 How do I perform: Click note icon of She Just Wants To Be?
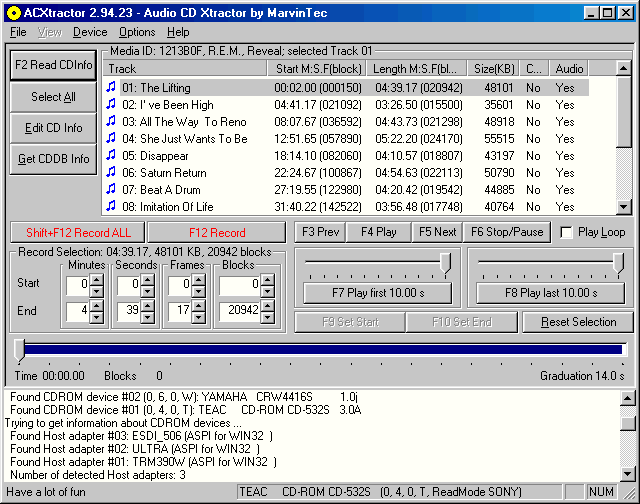pyautogui.click(x=112, y=139)
